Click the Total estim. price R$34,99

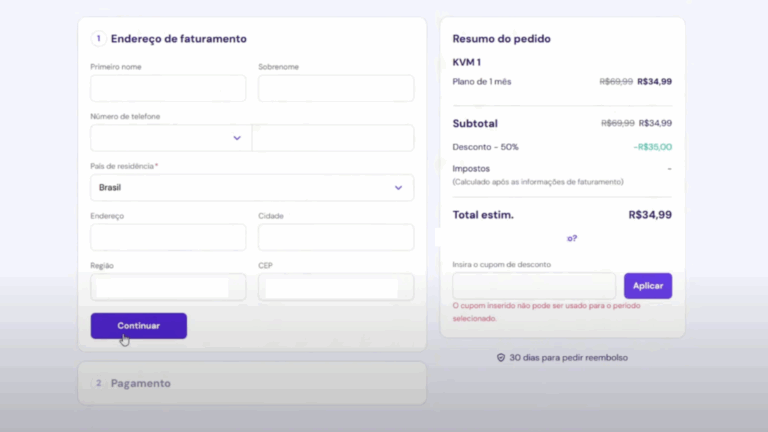click(x=650, y=215)
